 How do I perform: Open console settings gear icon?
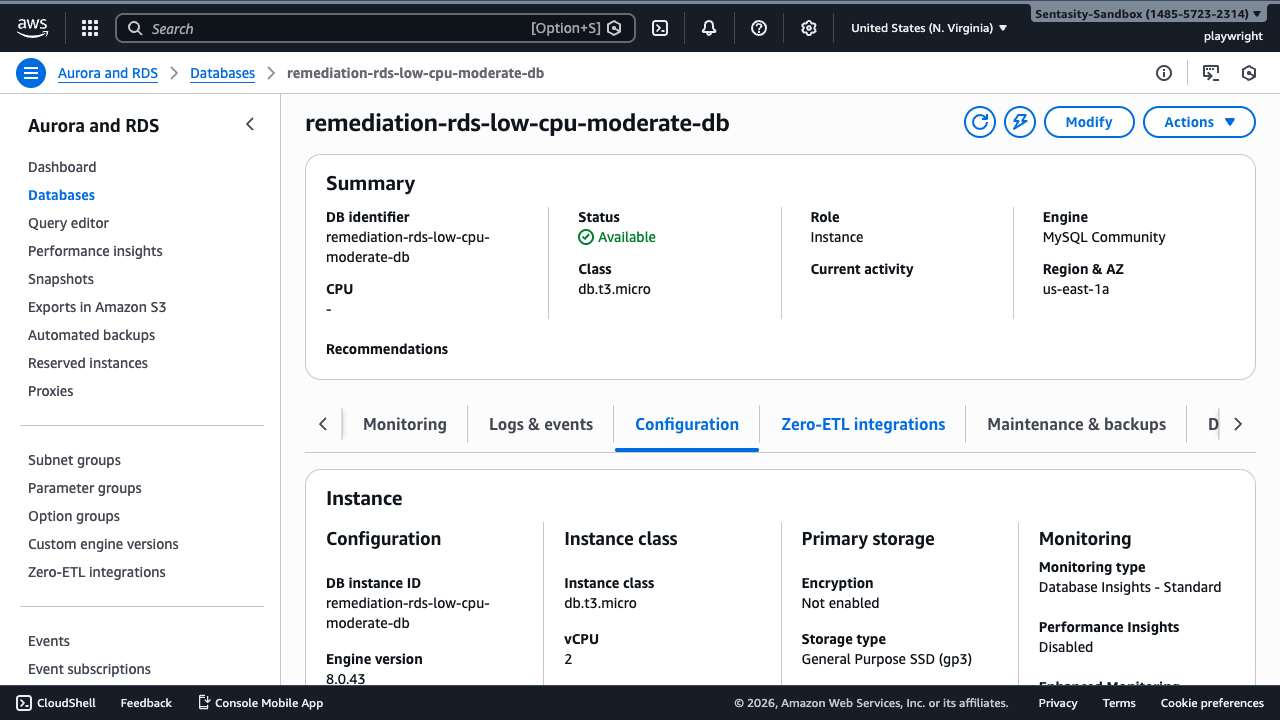click(809, 28)
